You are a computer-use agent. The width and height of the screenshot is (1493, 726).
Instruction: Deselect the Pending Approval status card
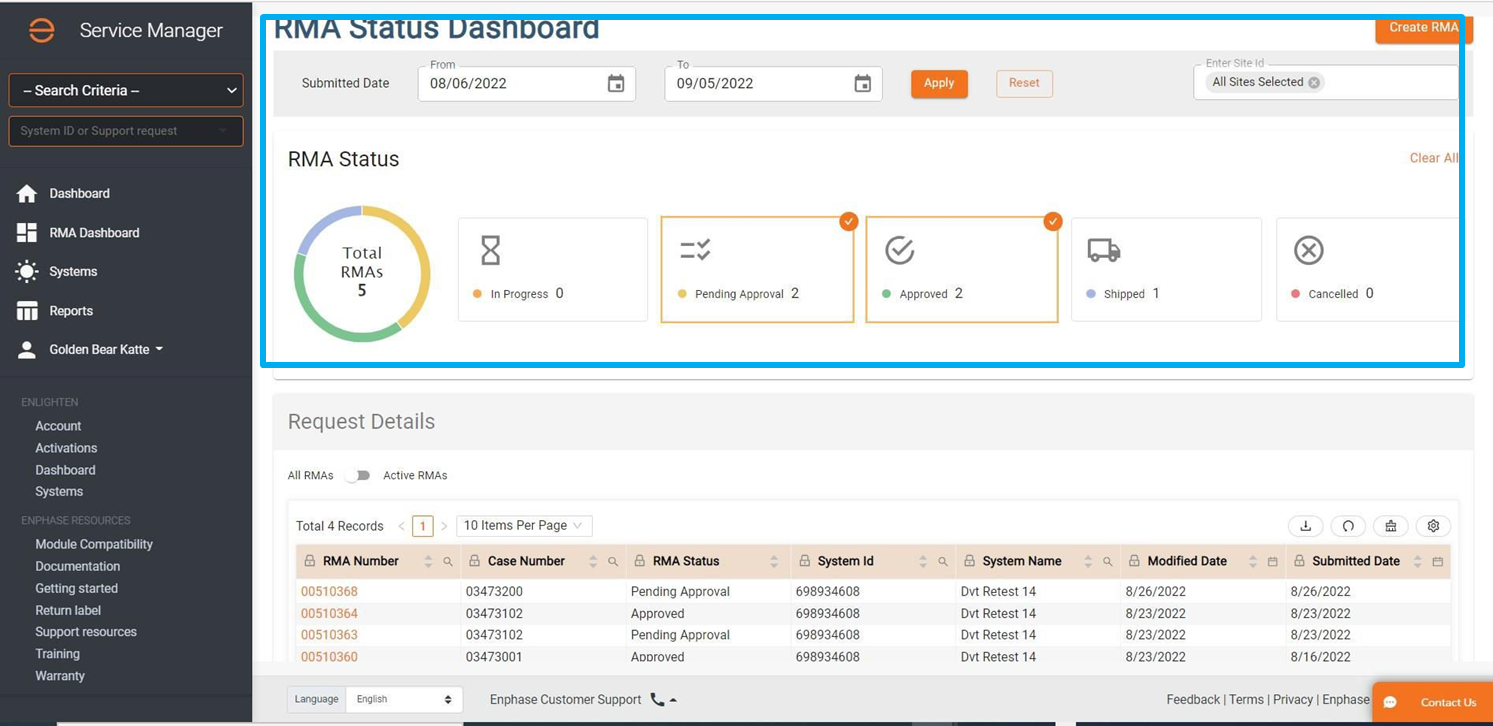[757, 268]
